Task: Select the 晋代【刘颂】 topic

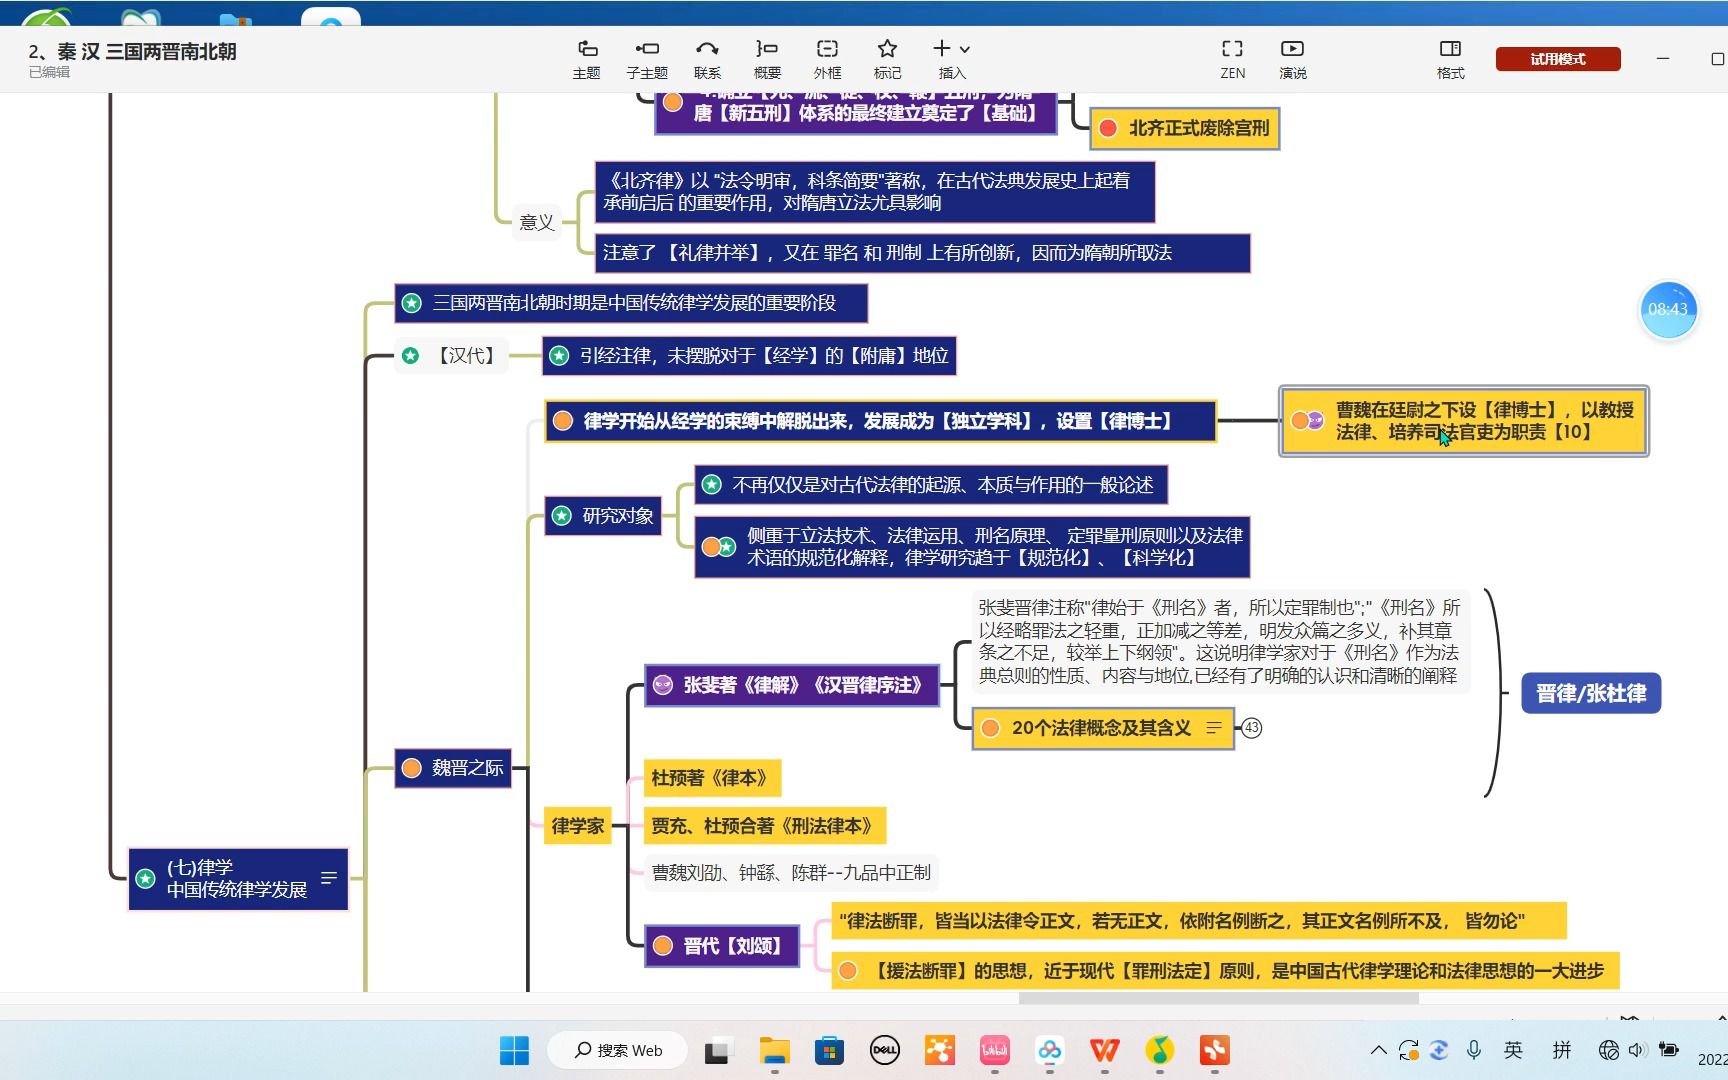Action: [x=722, y=946]
